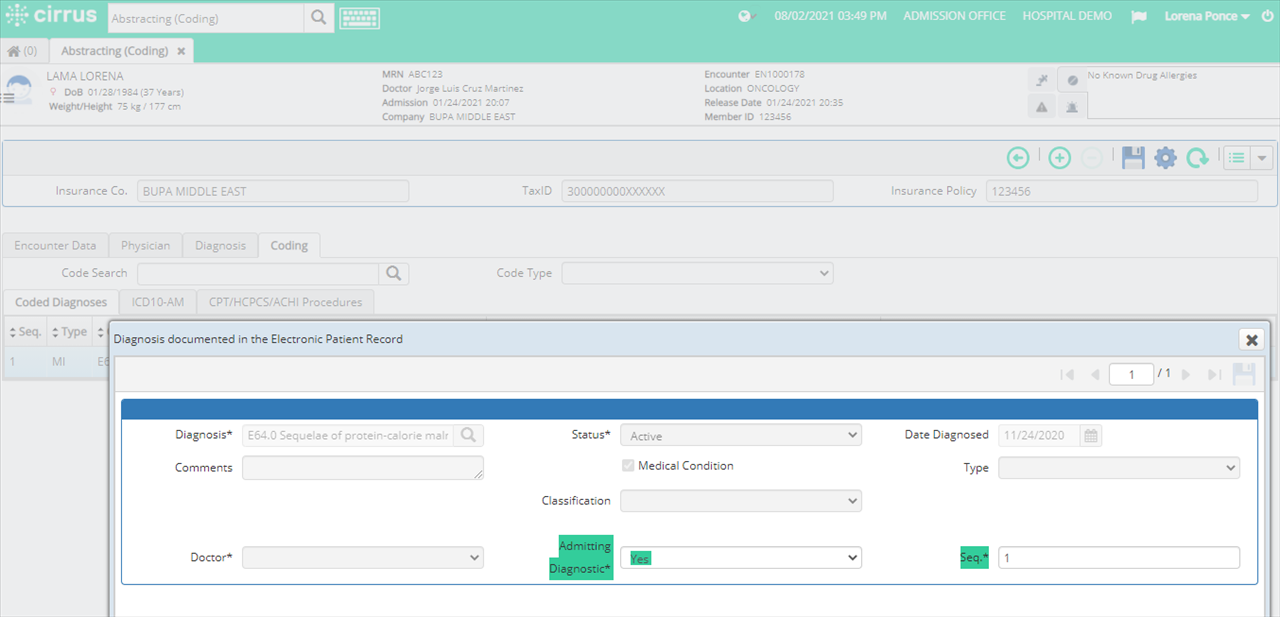Click the dialog save diskette icon

click(1243, 374)
